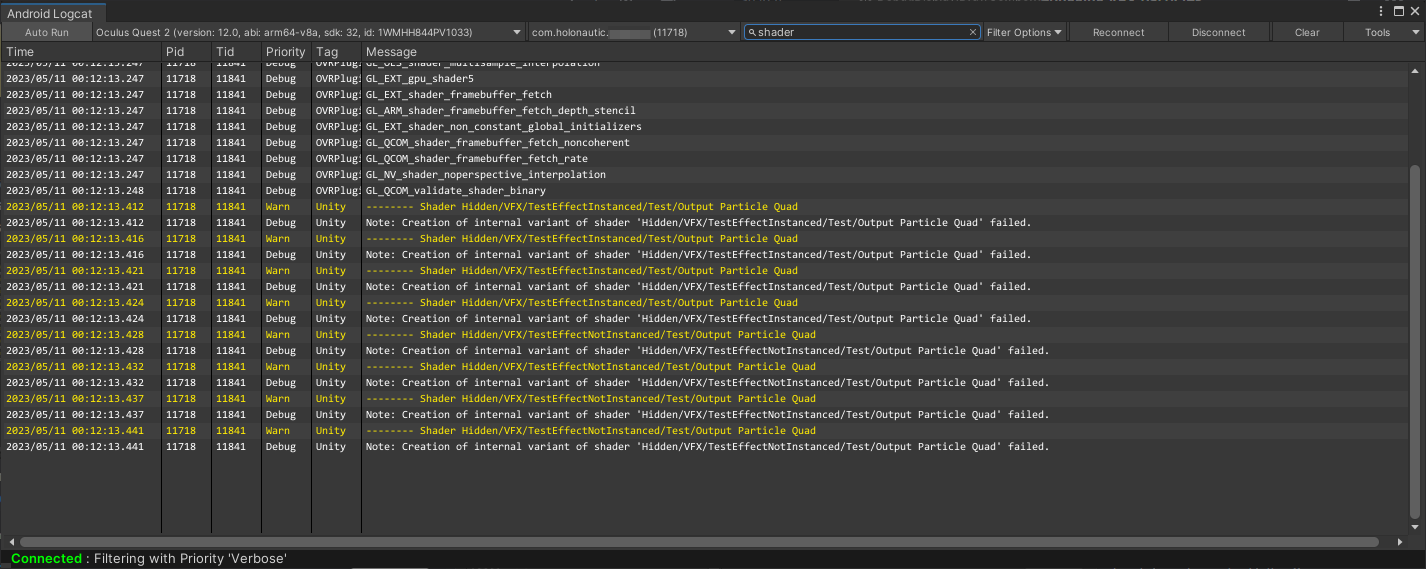Clear the shader search text
This screenshot has width=1426, height=569.
tap(973, 32)
